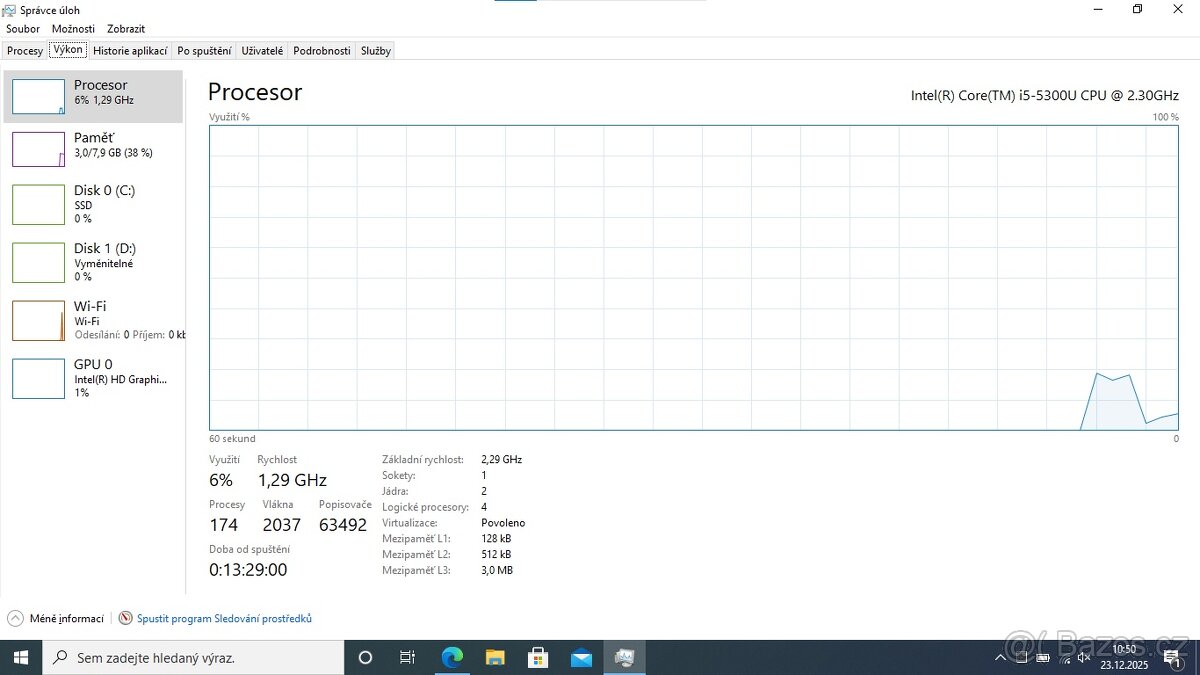This screenshot has height=675, width=1200.
Task: Open the Soubor menu
Action: coord(22,28)
